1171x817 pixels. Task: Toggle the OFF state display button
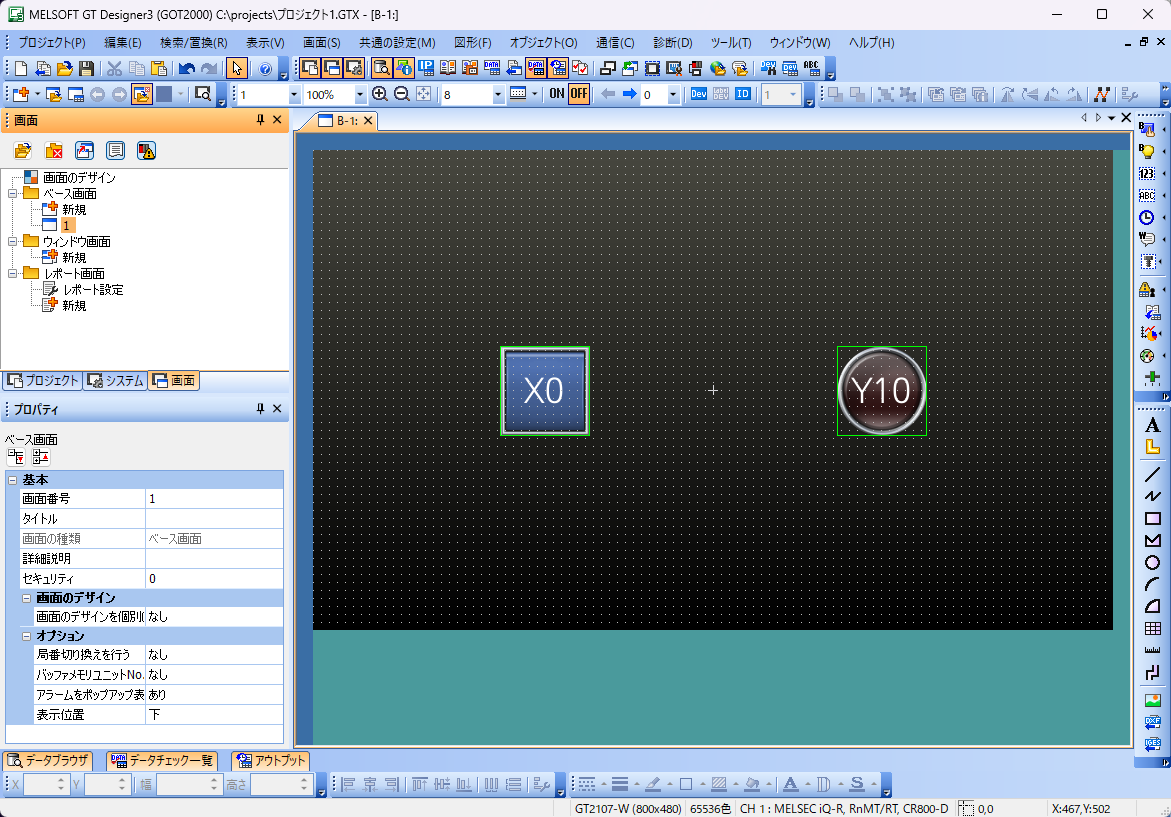click(x=579, y=94)
